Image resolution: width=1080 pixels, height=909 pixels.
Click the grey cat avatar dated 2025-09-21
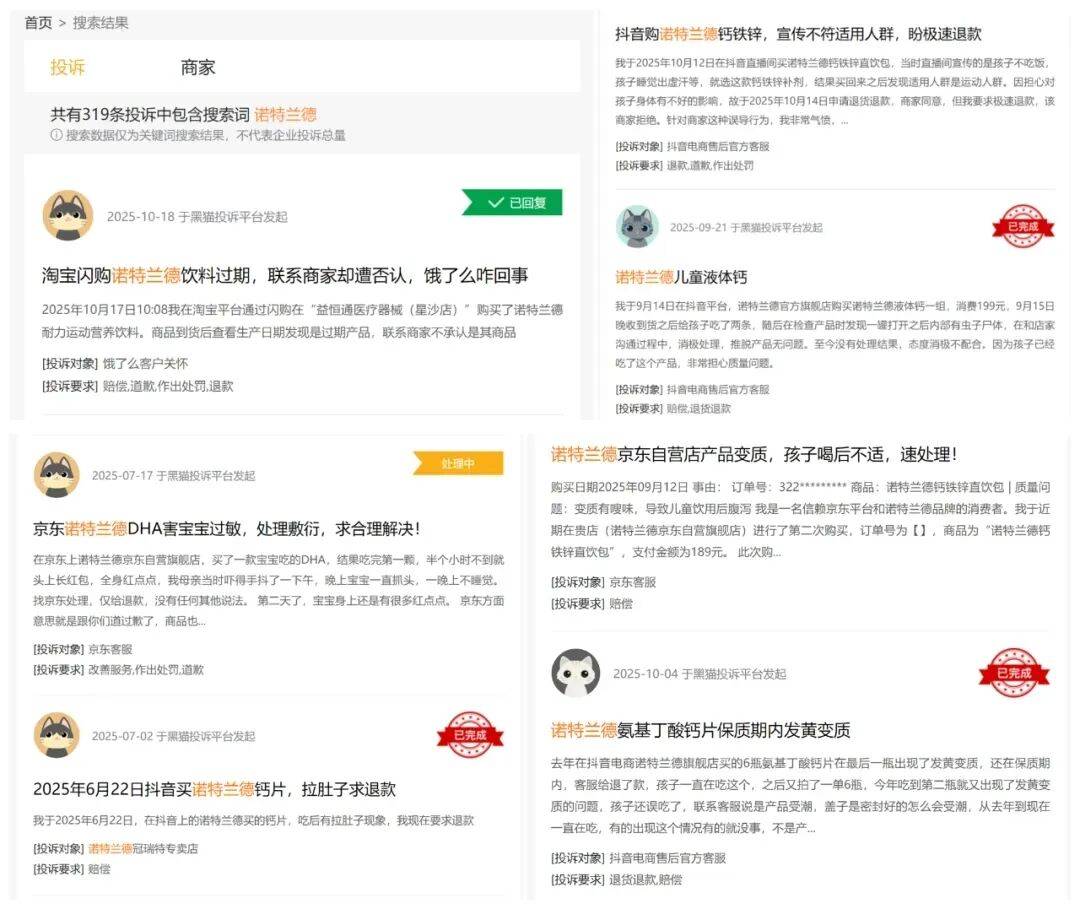[x=637, y=227]
